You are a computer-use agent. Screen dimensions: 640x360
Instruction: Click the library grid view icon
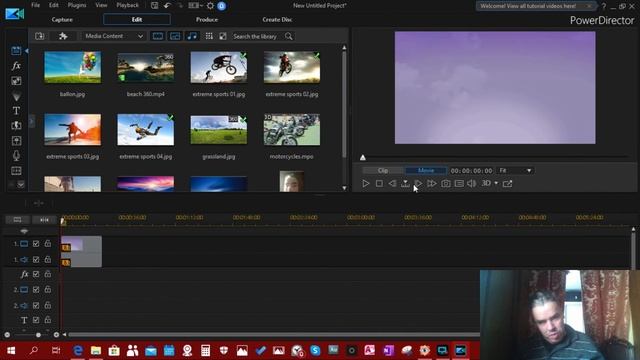click(x=209, y=36)
